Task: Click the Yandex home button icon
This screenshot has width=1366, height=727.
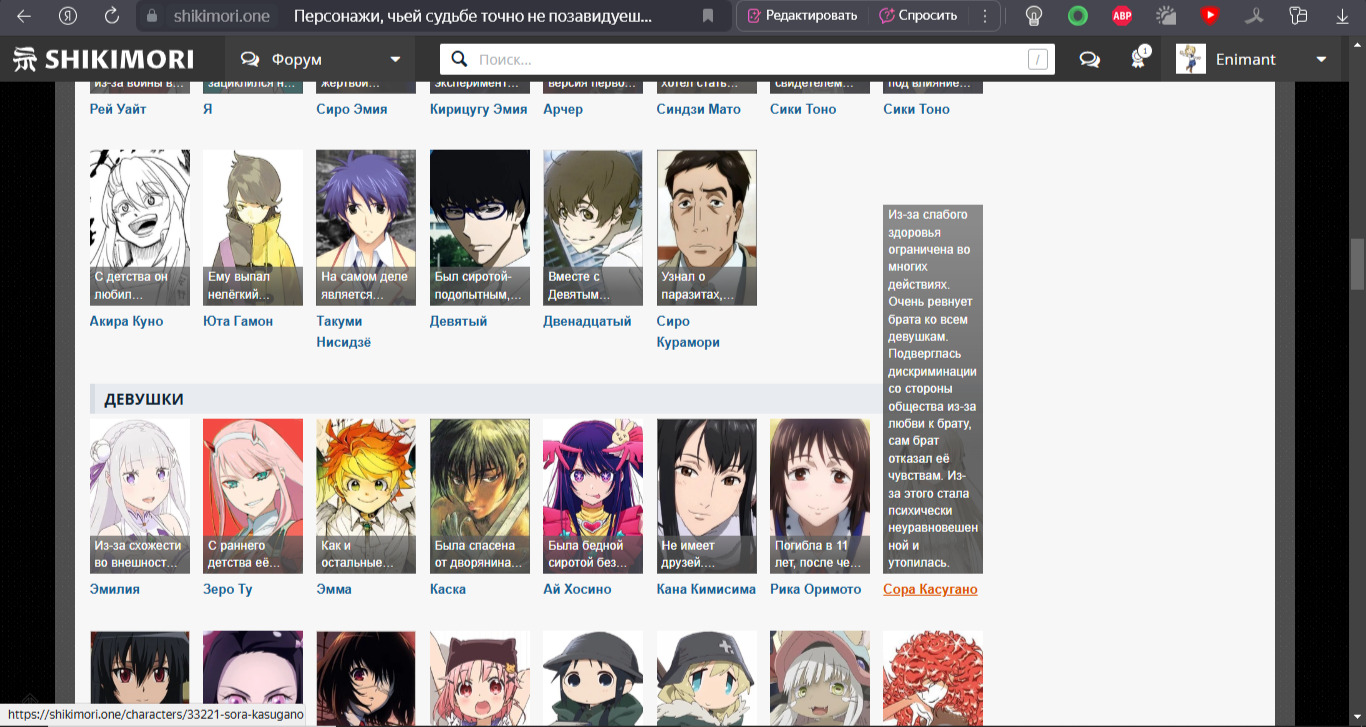Action: tap(68, 16)
